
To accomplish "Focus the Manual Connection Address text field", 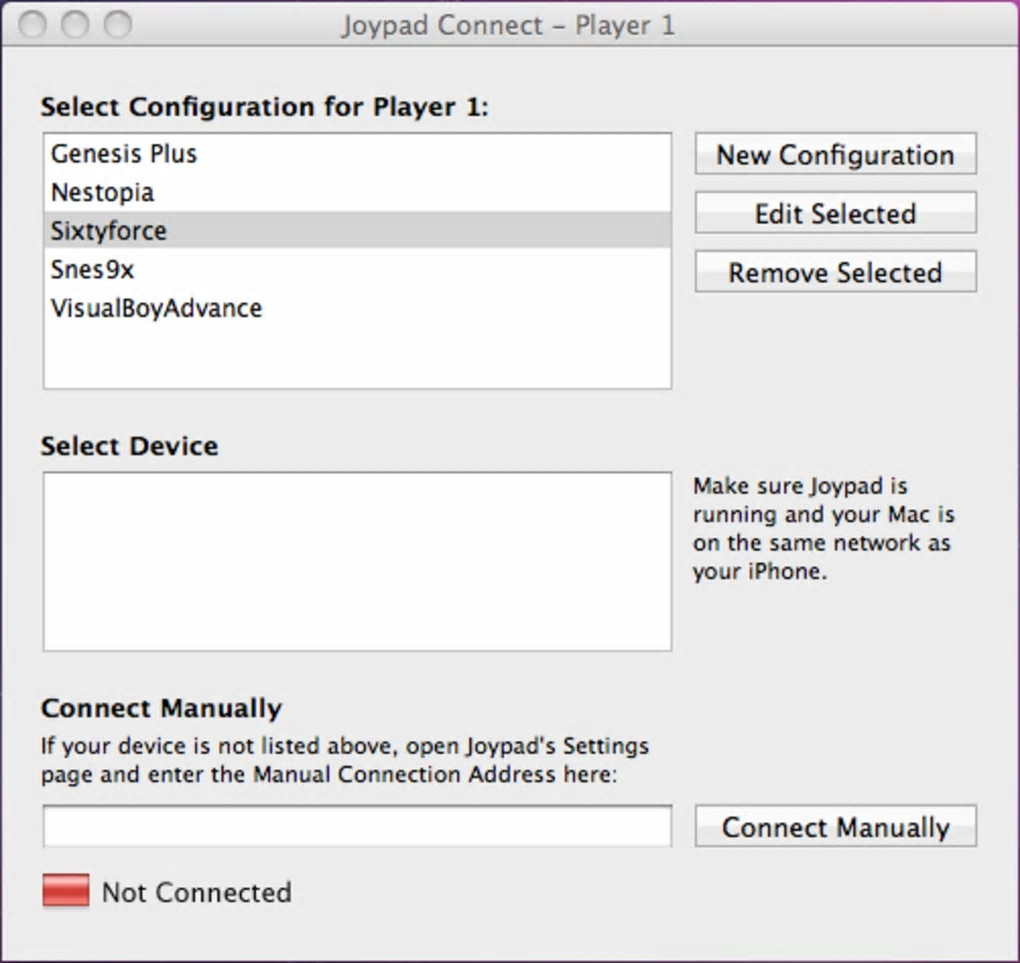I will [x=357, y=827].
